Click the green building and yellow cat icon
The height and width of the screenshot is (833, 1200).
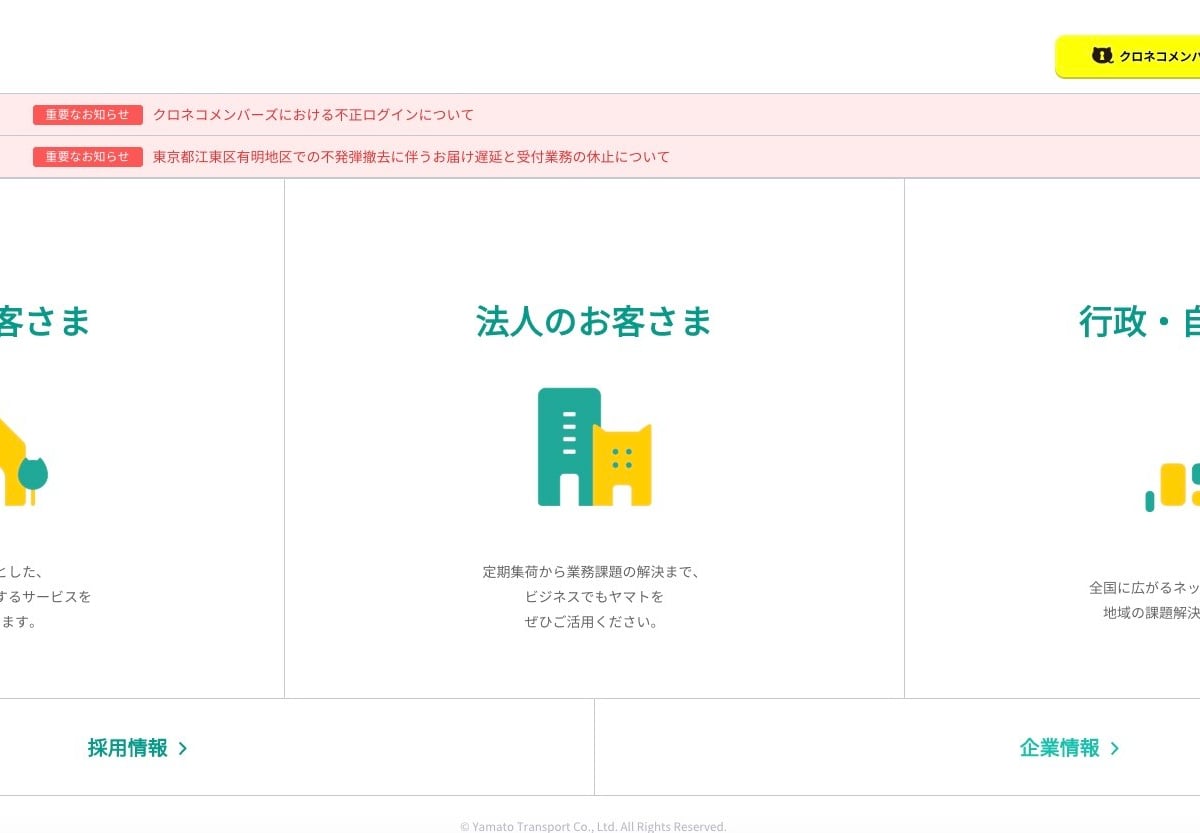click(x=594, y=447)
